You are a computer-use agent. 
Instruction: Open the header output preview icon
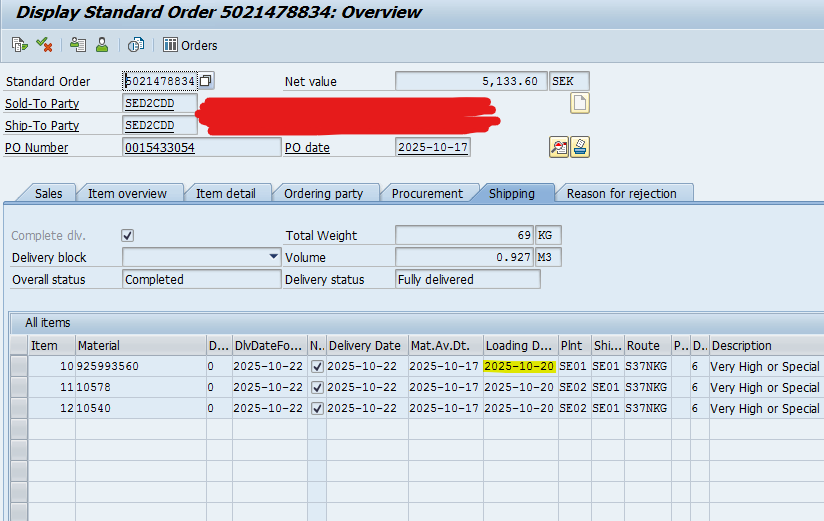78,45
